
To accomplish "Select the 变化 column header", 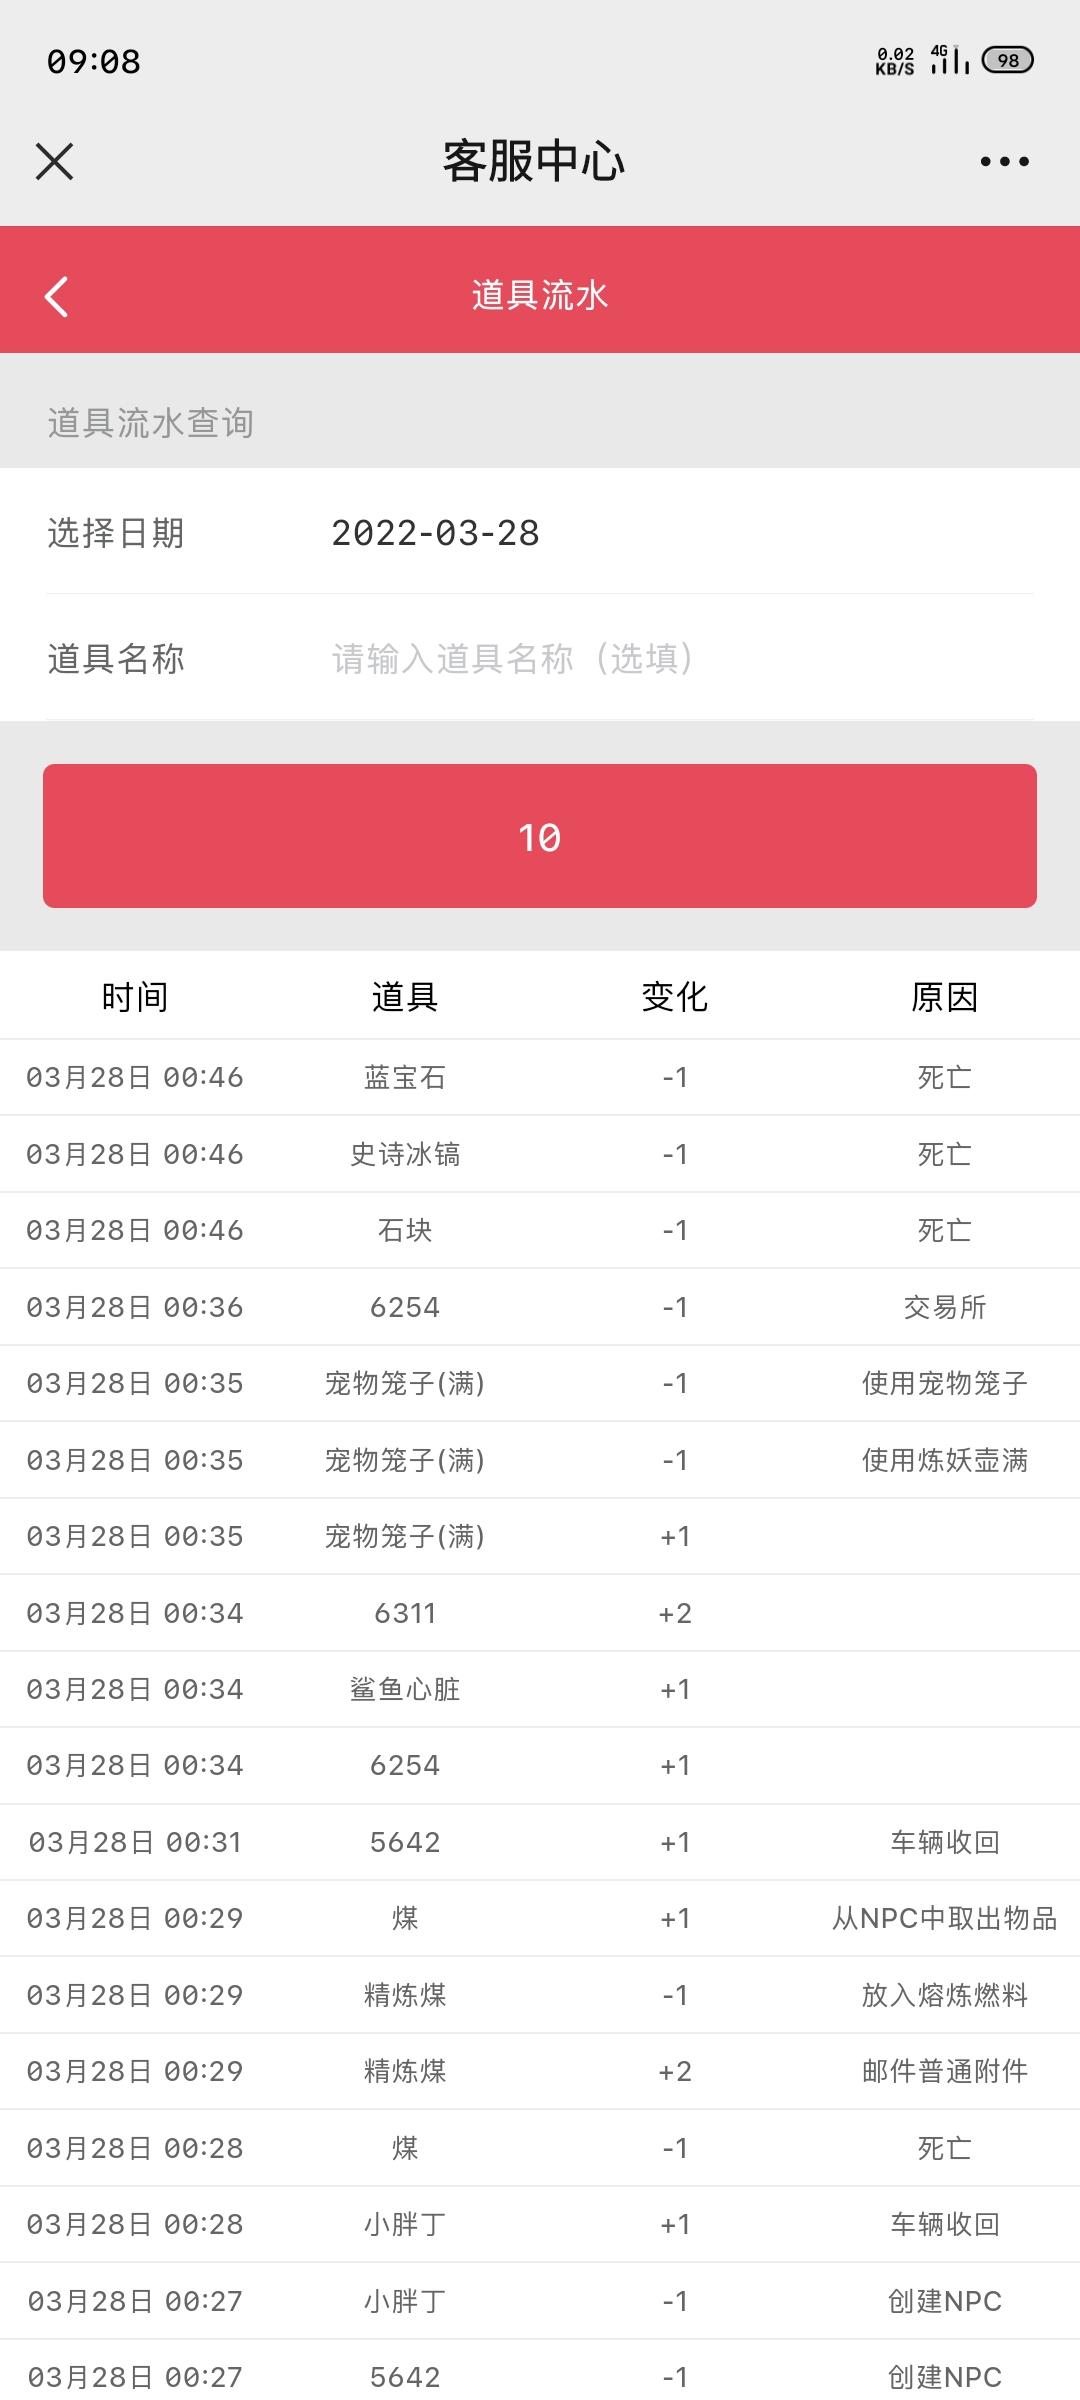I will coord(675,997).
